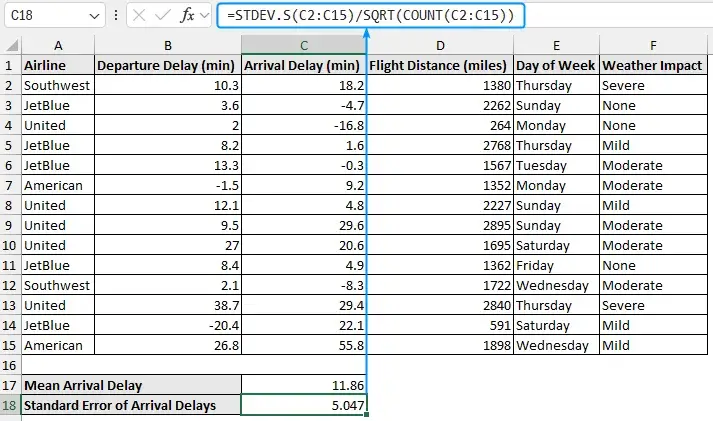Expand the function list dropdown beside fx
Screen dimensions: 713x421
[x=205, y=15]
